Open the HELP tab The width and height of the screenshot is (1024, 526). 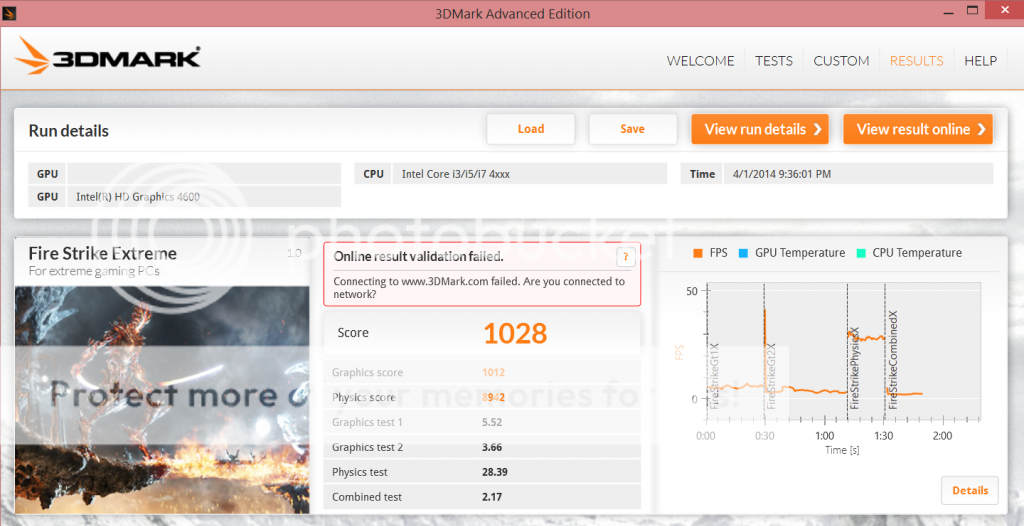pos(980,61)
